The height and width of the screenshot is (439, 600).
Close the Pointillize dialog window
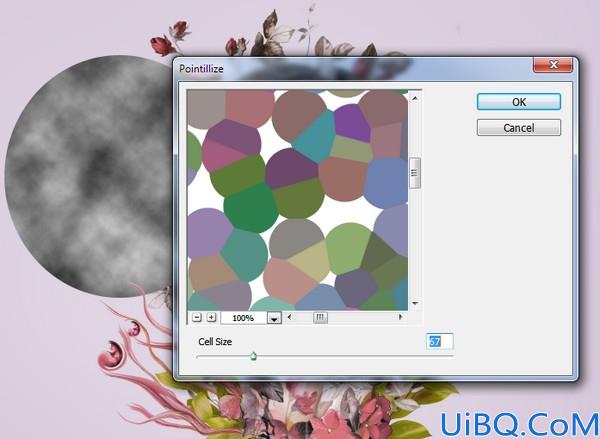coord(553,65)
